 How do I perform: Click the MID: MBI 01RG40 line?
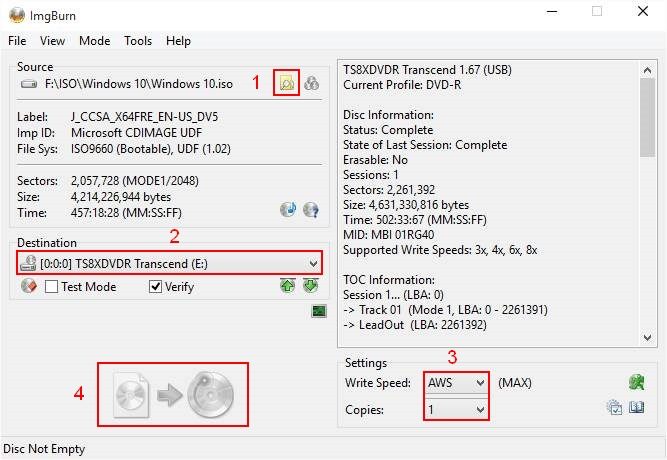point(389,235)
